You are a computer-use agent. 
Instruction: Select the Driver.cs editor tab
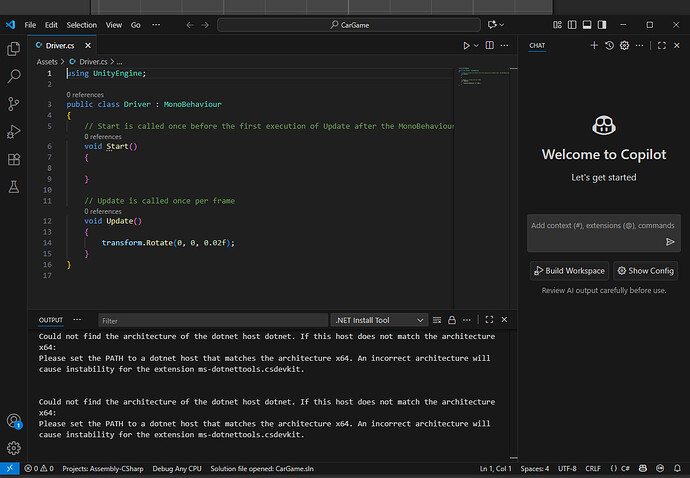tap(60, 45)
